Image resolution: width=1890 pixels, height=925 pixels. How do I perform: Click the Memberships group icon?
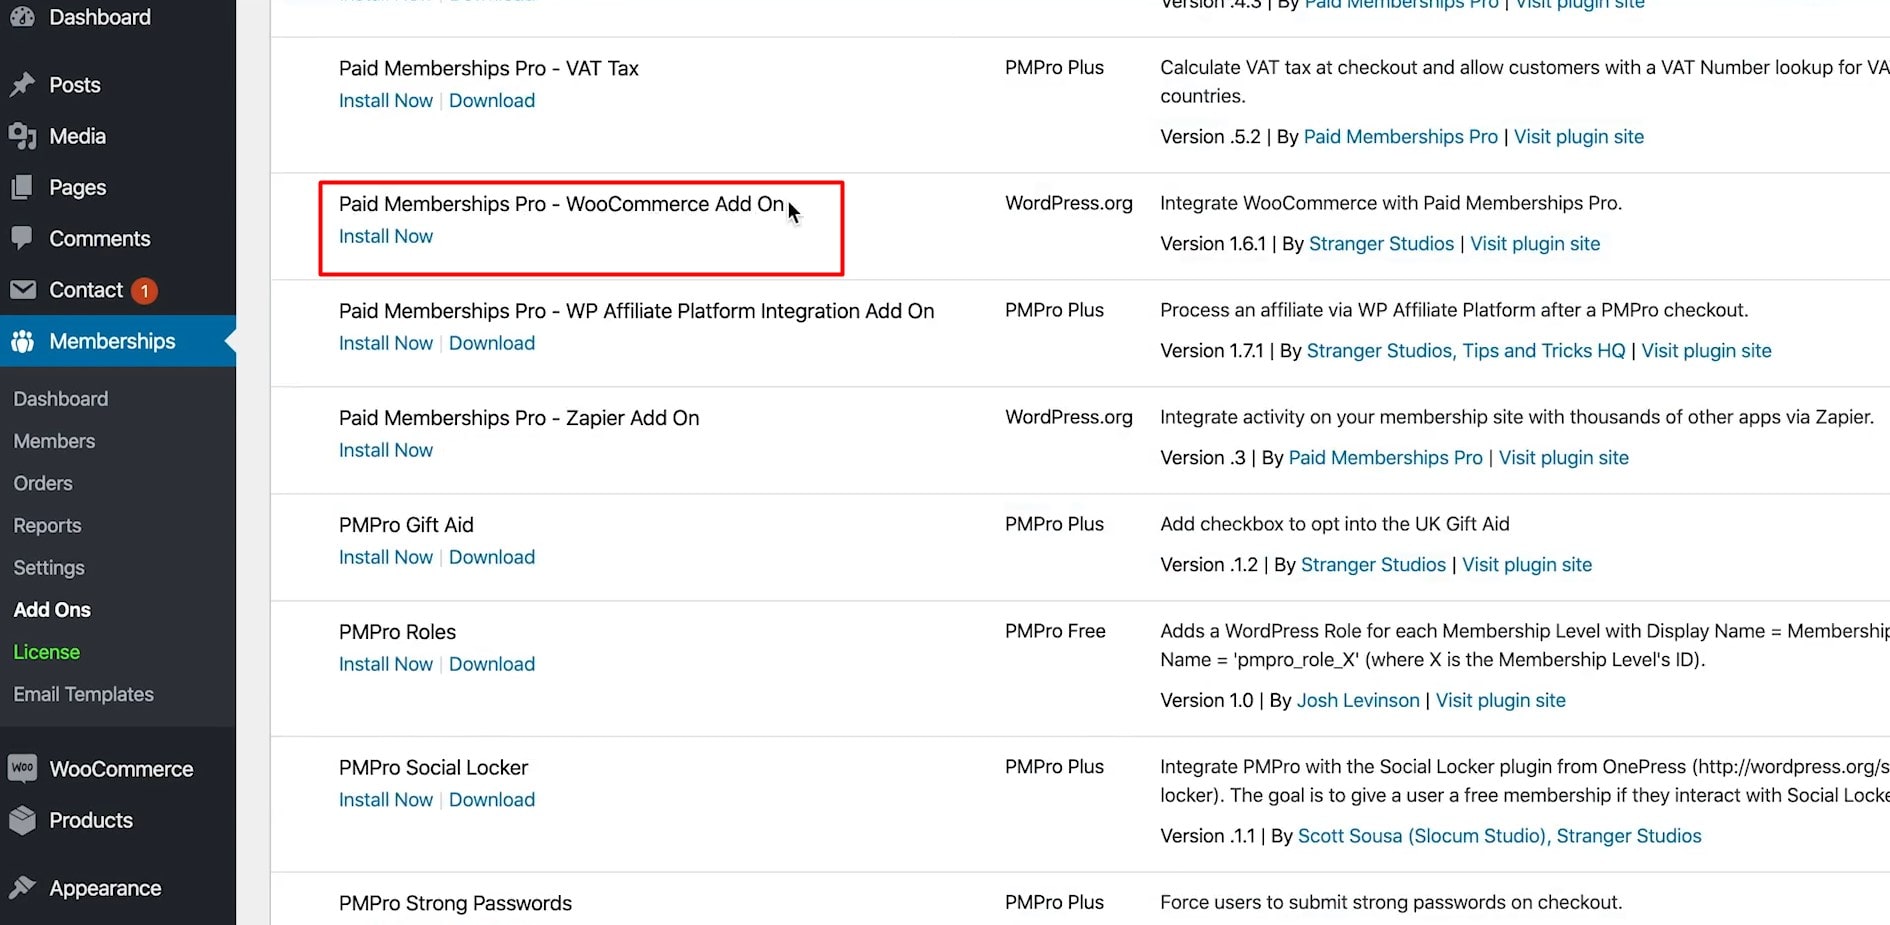tap(22, 341)
